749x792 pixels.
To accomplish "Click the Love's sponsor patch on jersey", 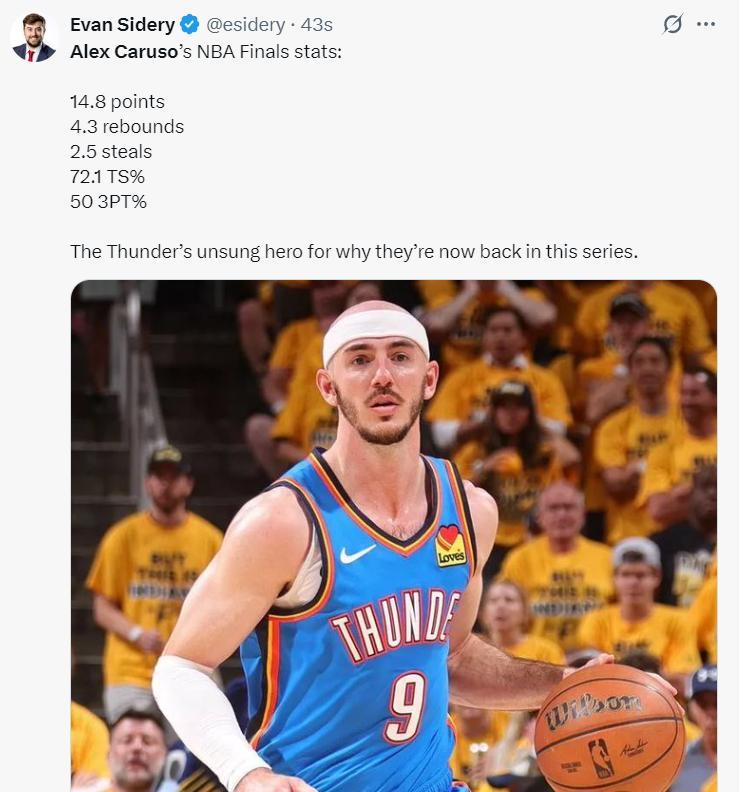I will 451,545.
